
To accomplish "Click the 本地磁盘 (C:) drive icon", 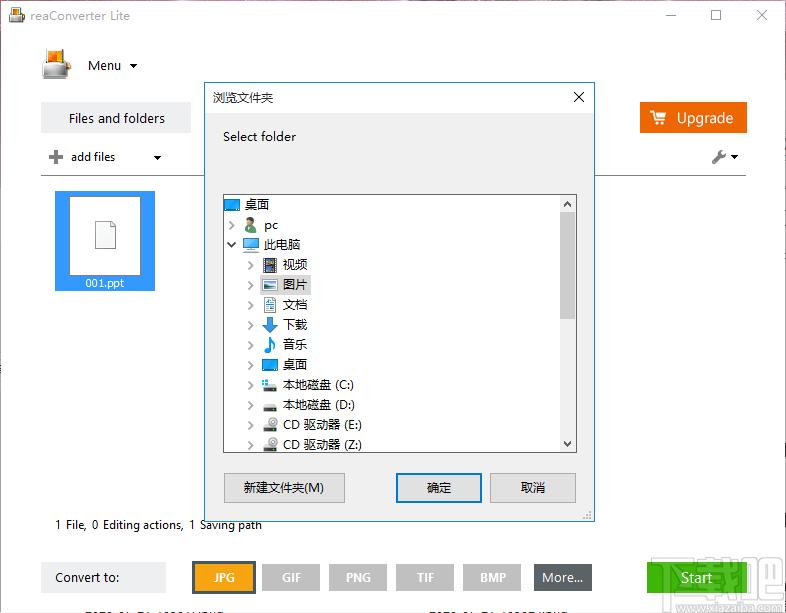I will click(x=269, y=385).
